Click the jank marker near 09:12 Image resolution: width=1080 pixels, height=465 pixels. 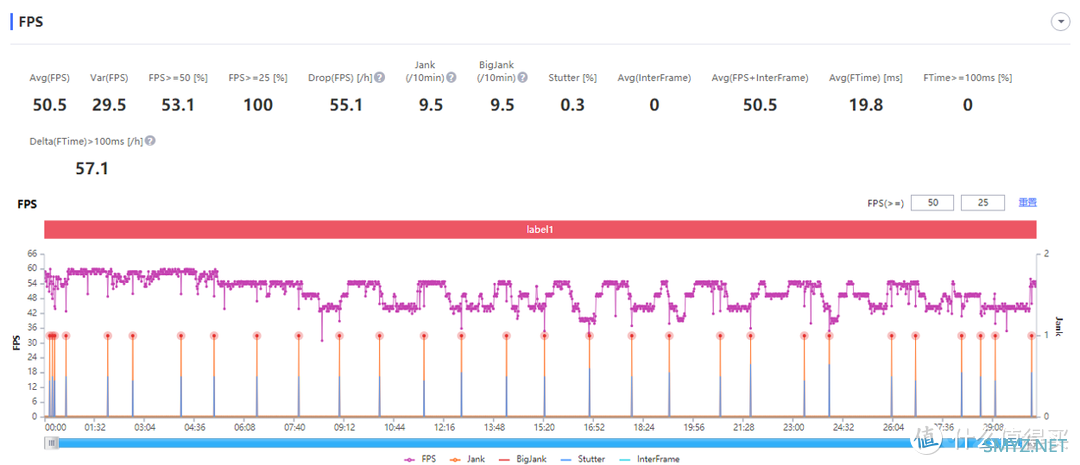coord(339,335)
